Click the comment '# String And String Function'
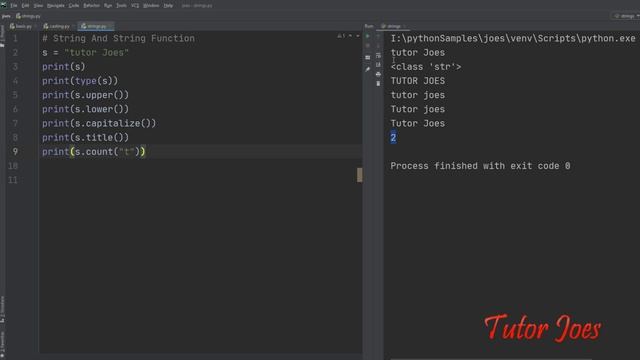 tap(118, 38)
